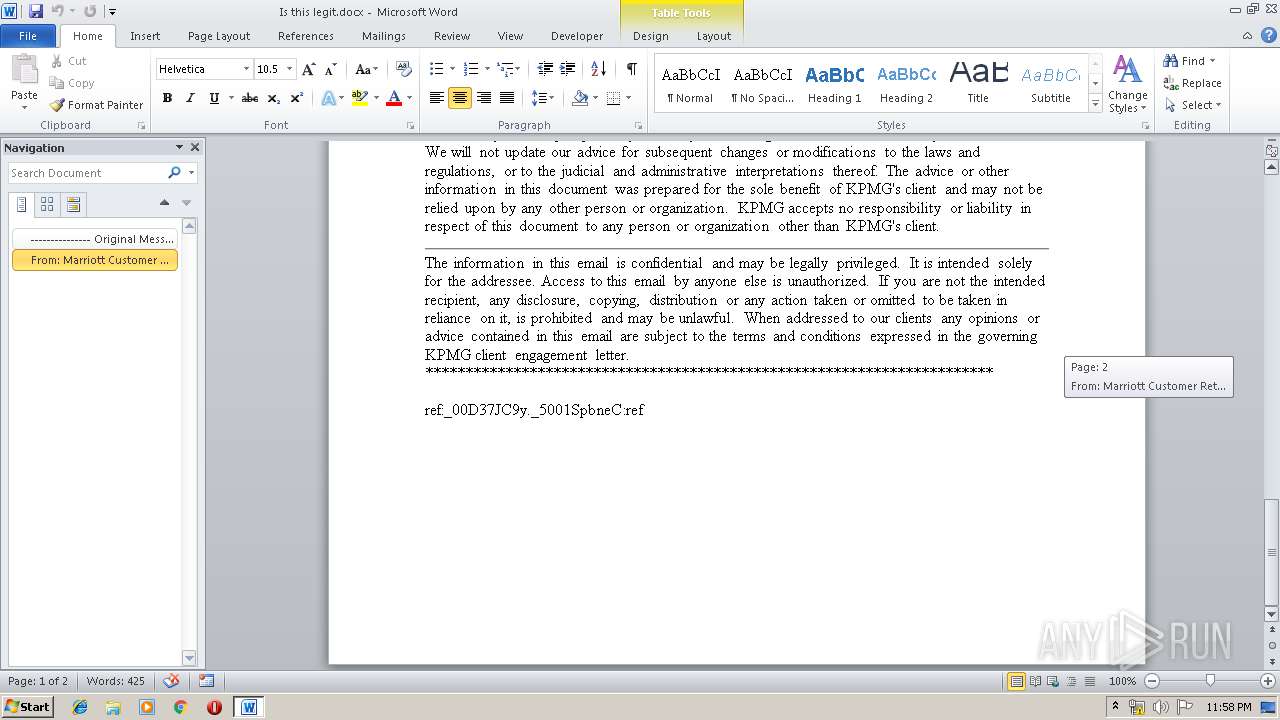Justify paragraph text
The height and width of the screenshot is (720, 1280).
(x=507, y=98)
